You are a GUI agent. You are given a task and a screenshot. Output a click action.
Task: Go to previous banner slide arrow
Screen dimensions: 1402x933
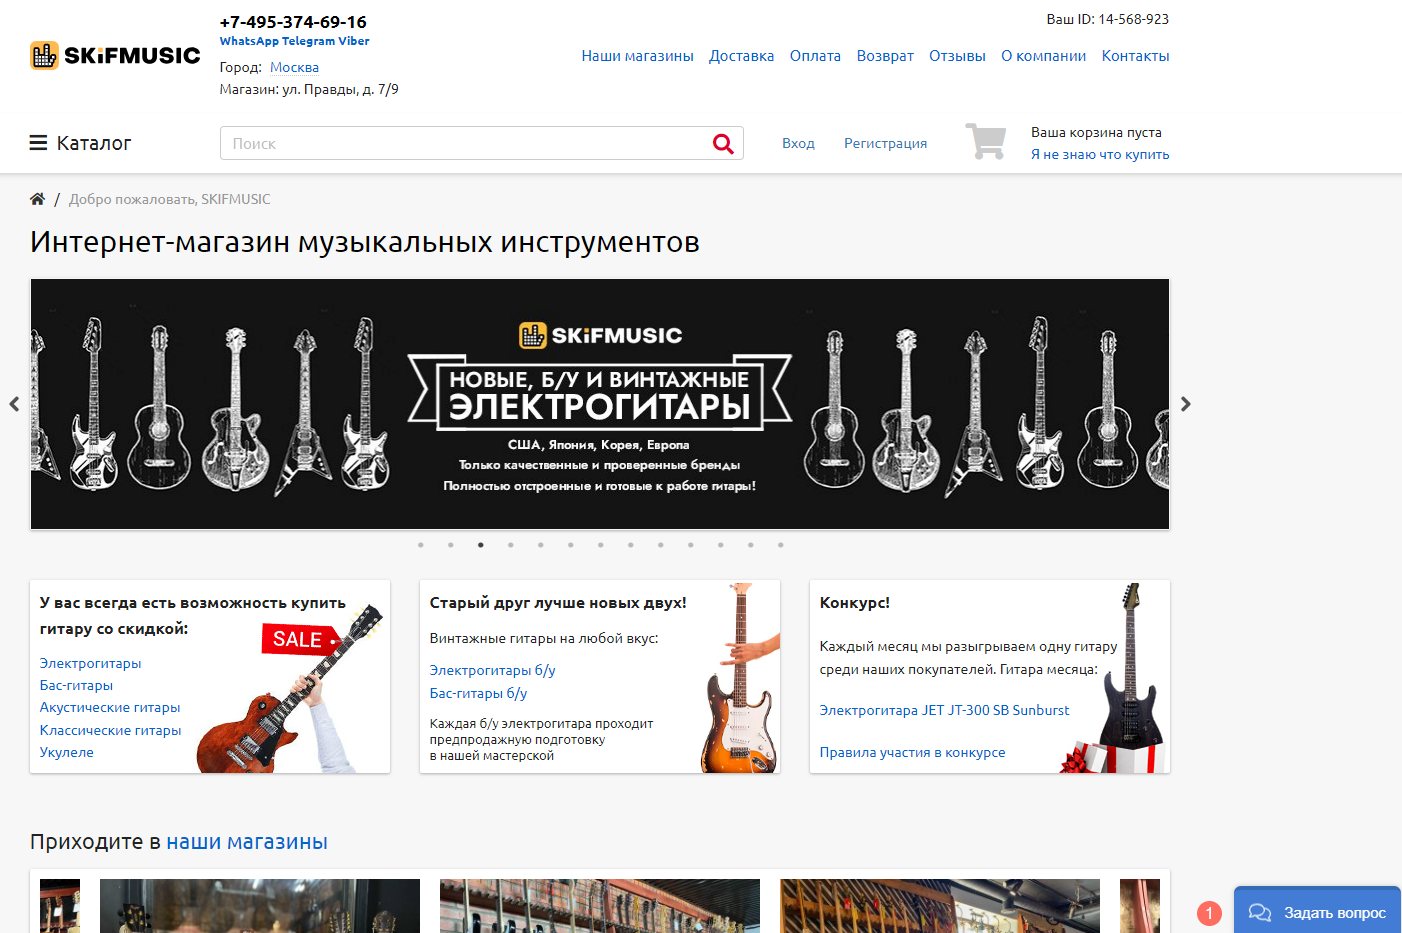tap(14, 404)
